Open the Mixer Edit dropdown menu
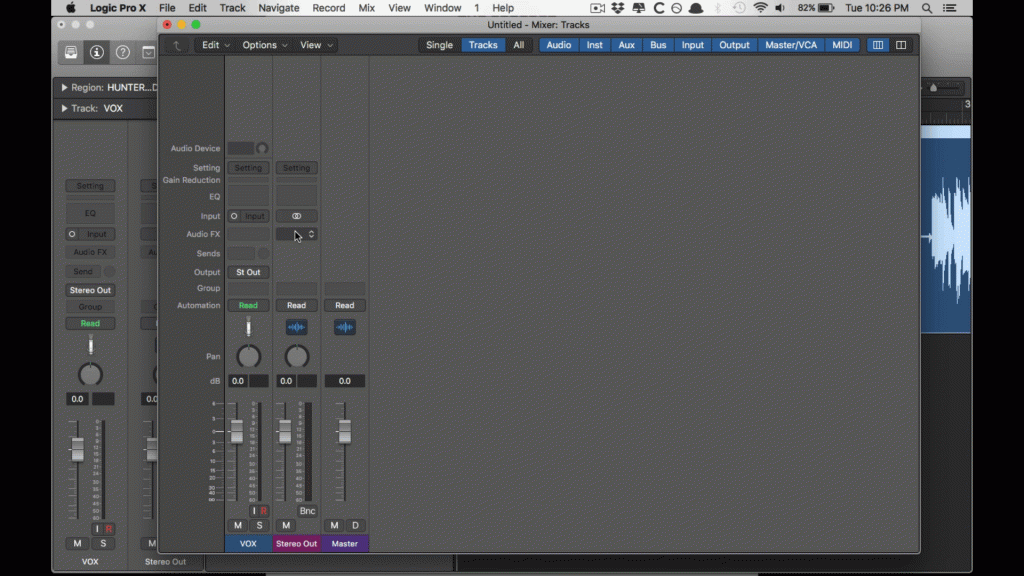This screenshot has height=576, width=1024. pyautogui.click(x=216, y=45)
